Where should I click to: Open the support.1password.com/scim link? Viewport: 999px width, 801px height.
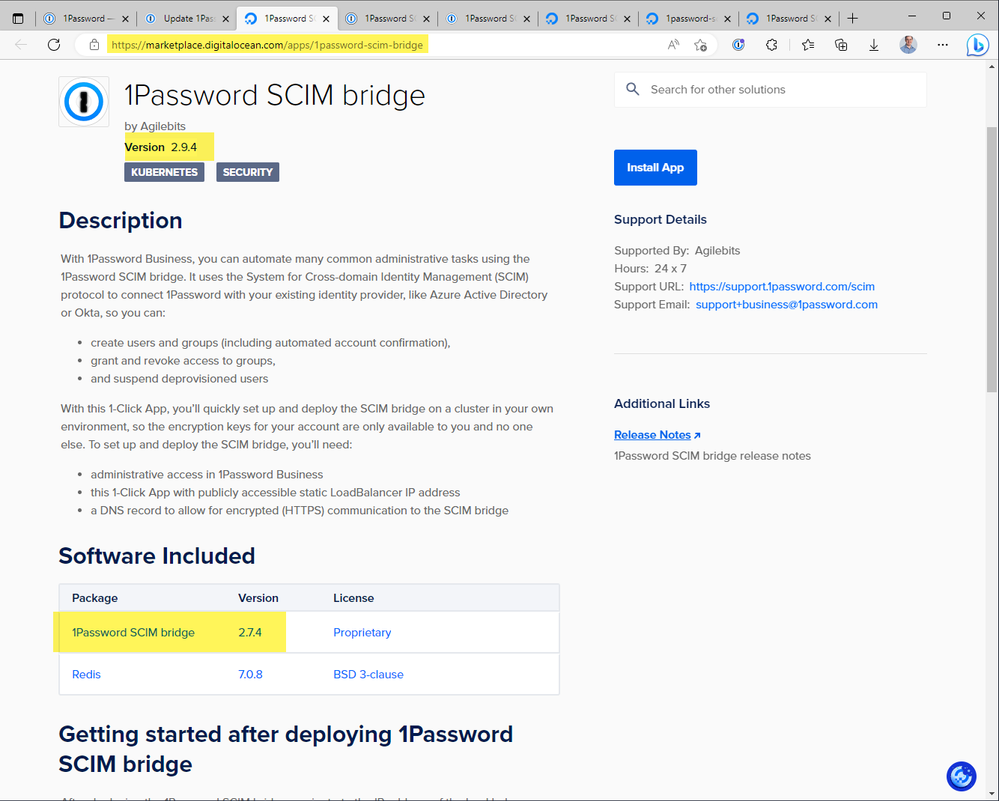click(x=782, y=287)
